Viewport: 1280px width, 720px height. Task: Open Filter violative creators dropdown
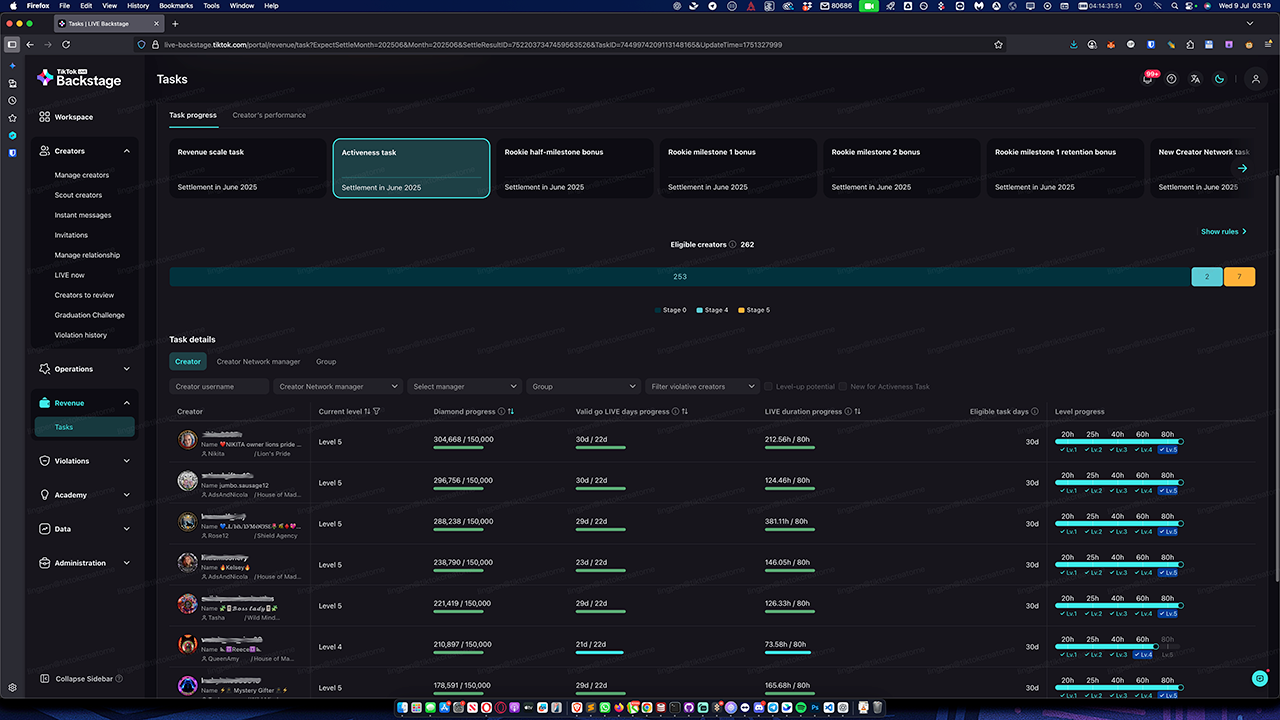click(703, 387)
